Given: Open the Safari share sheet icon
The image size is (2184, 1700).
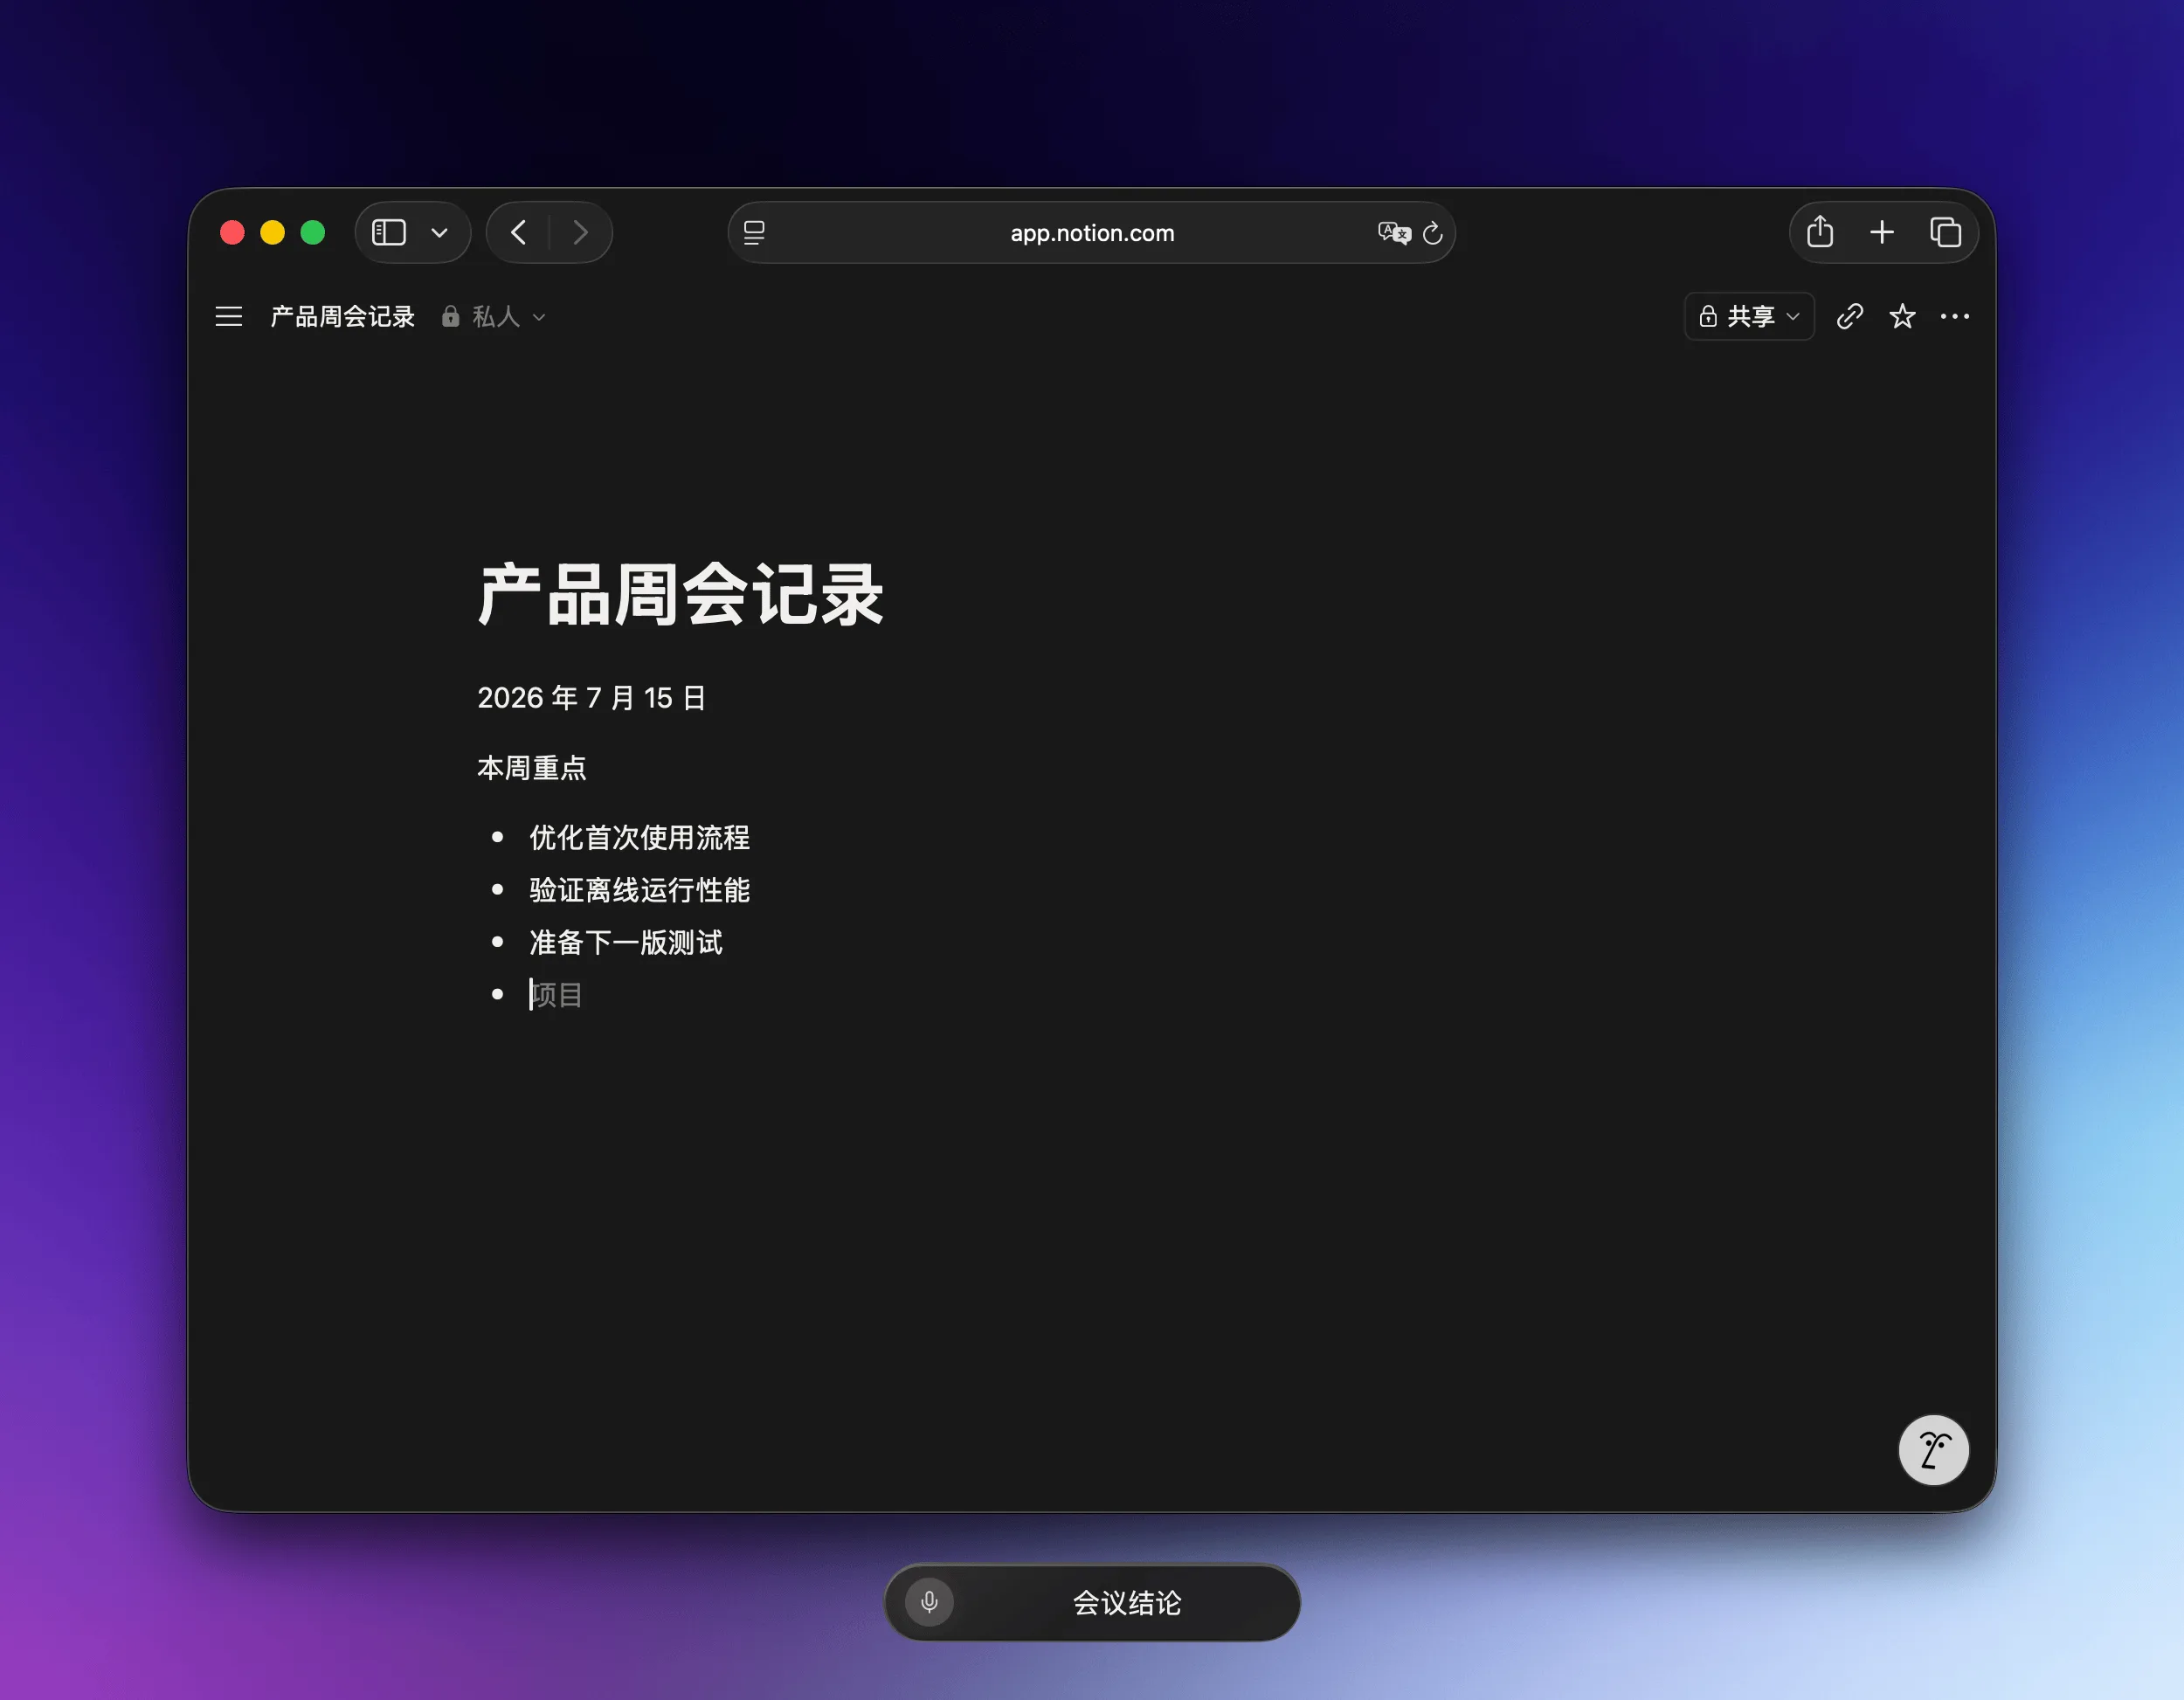Looking at the screenshot, I should tap(1820, 232).
